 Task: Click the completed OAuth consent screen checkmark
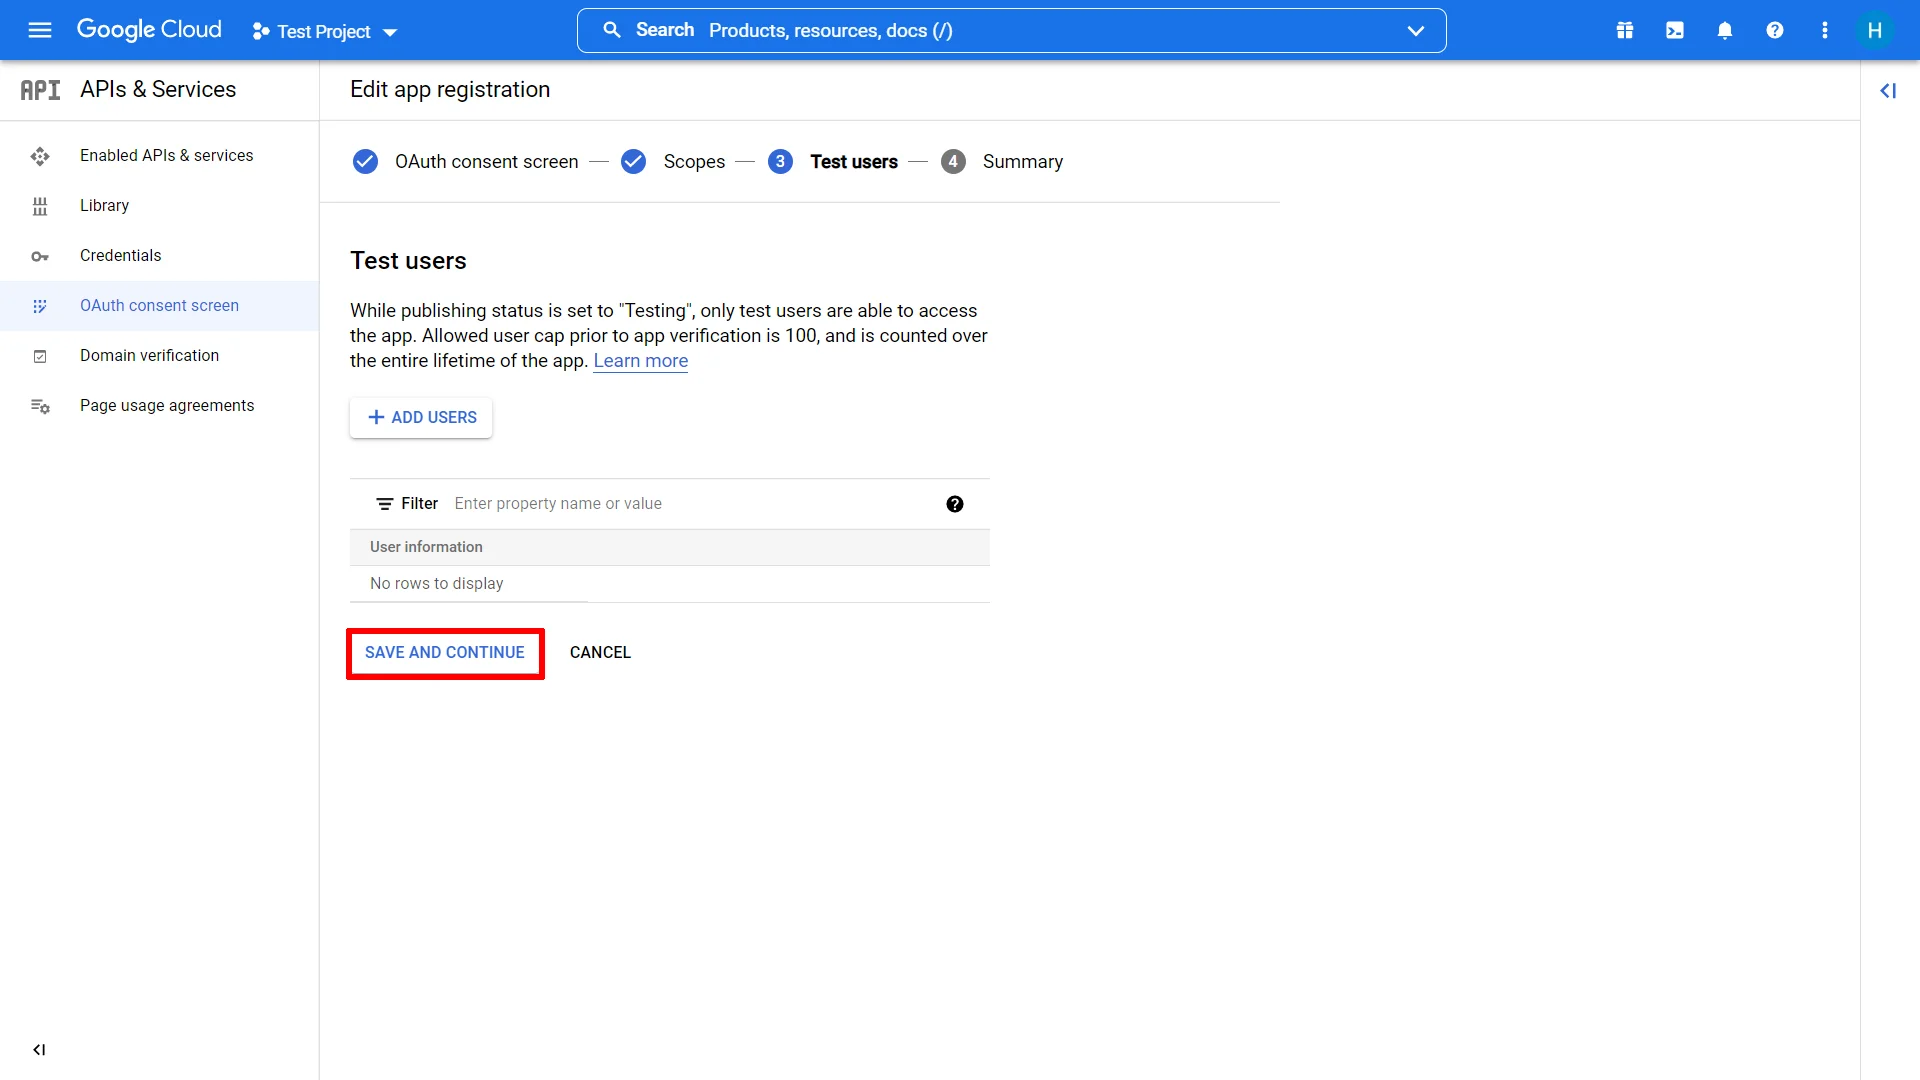(365, 161)
